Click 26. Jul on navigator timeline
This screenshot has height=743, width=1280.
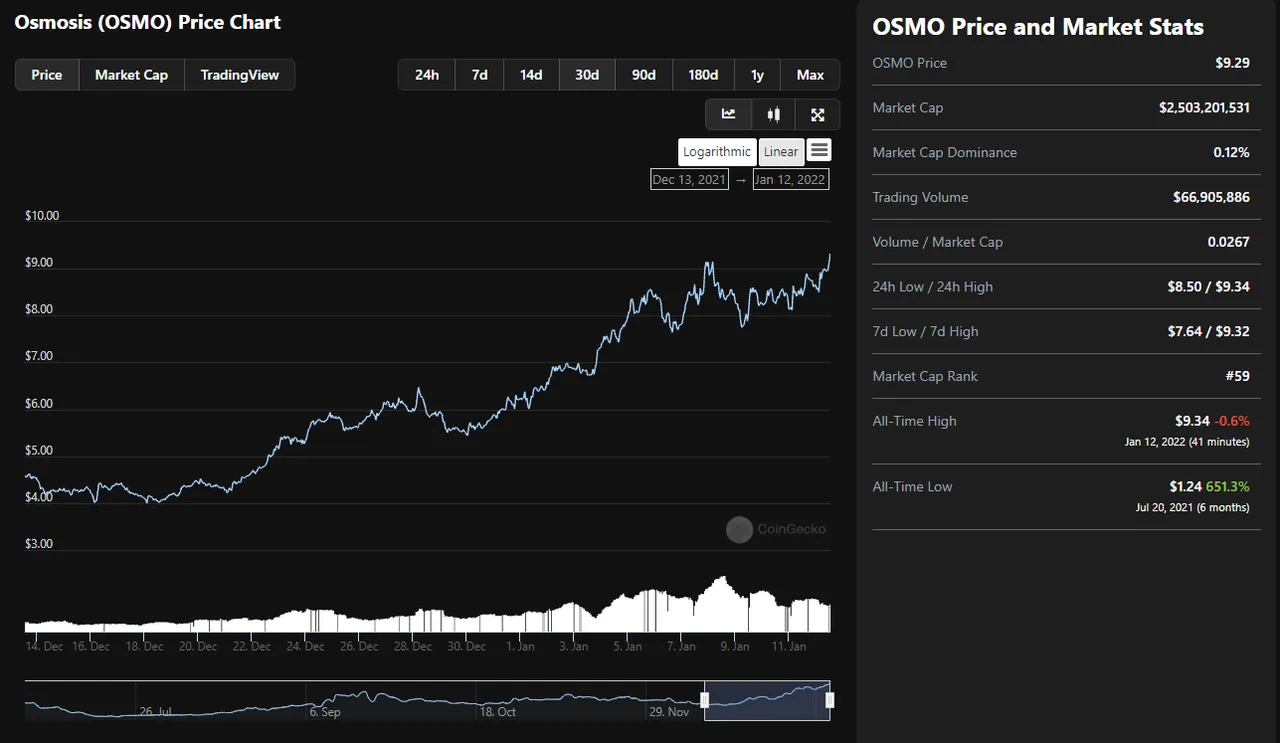[155, 712]
